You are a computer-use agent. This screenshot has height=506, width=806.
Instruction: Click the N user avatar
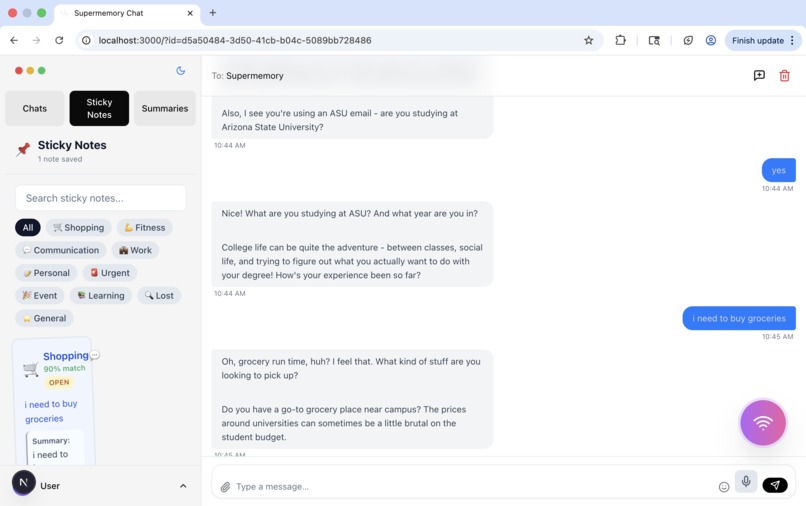[23, 482]
